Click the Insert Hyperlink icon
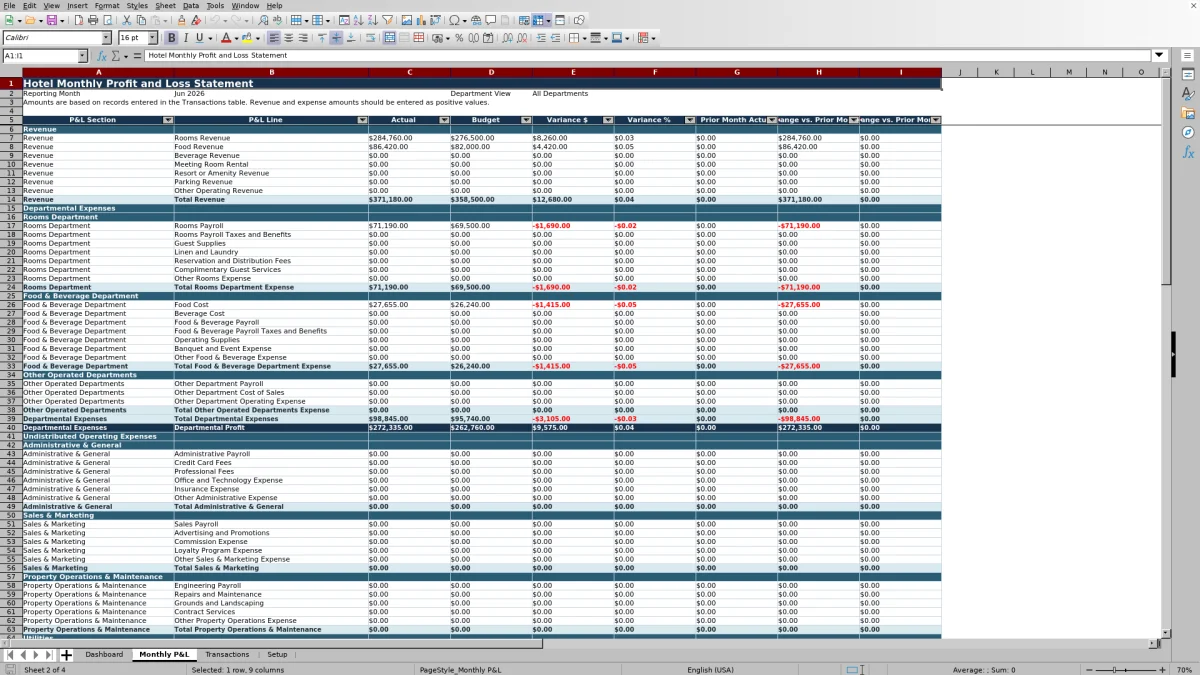 click(476, 20)
